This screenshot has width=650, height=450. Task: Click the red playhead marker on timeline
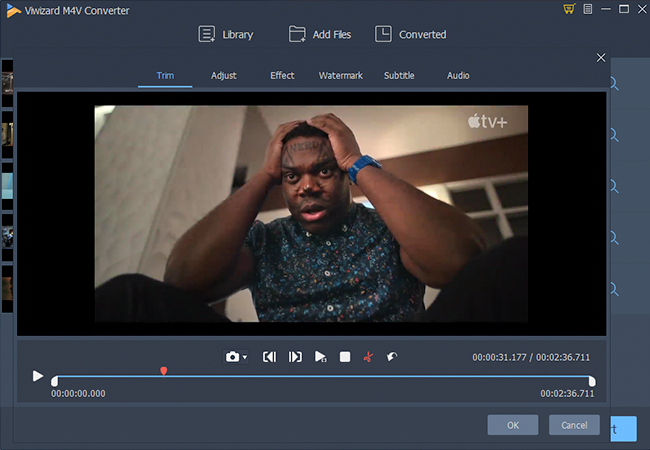[164, 371]
